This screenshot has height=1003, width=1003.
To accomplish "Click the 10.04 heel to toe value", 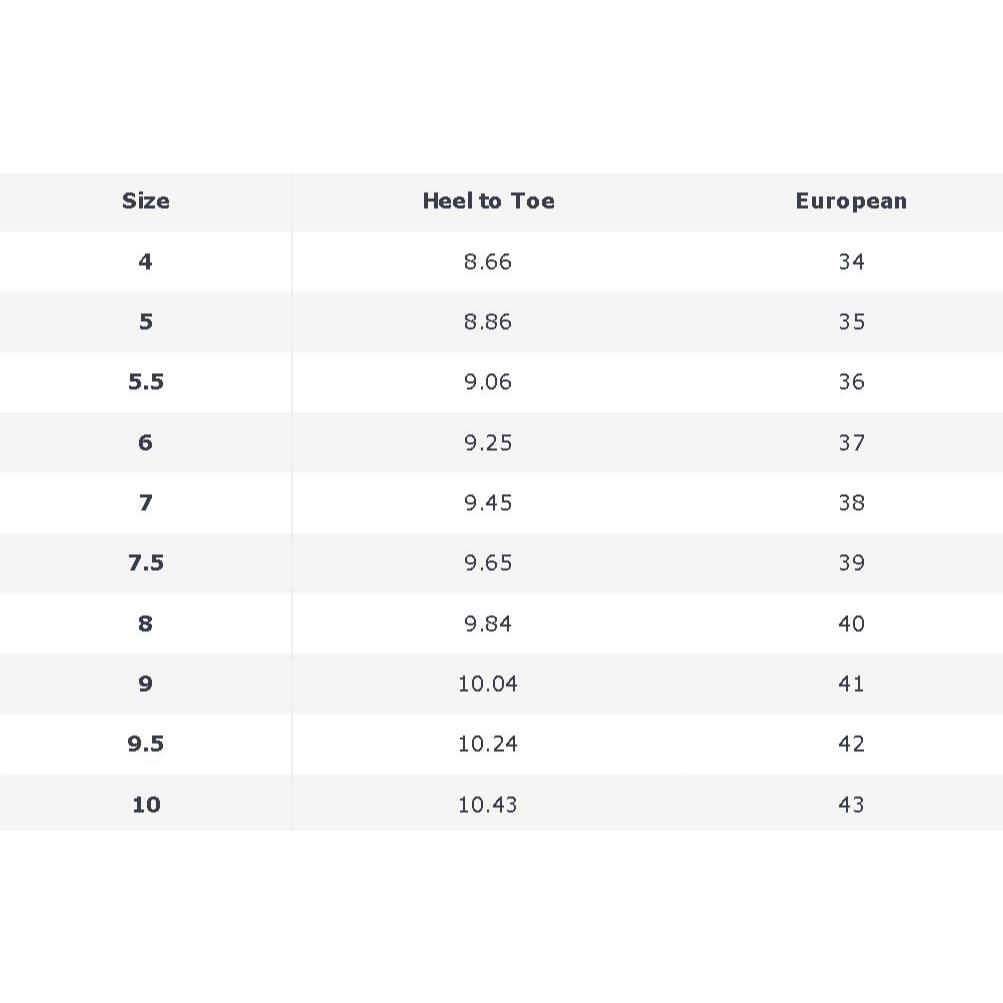I will 488,684.
